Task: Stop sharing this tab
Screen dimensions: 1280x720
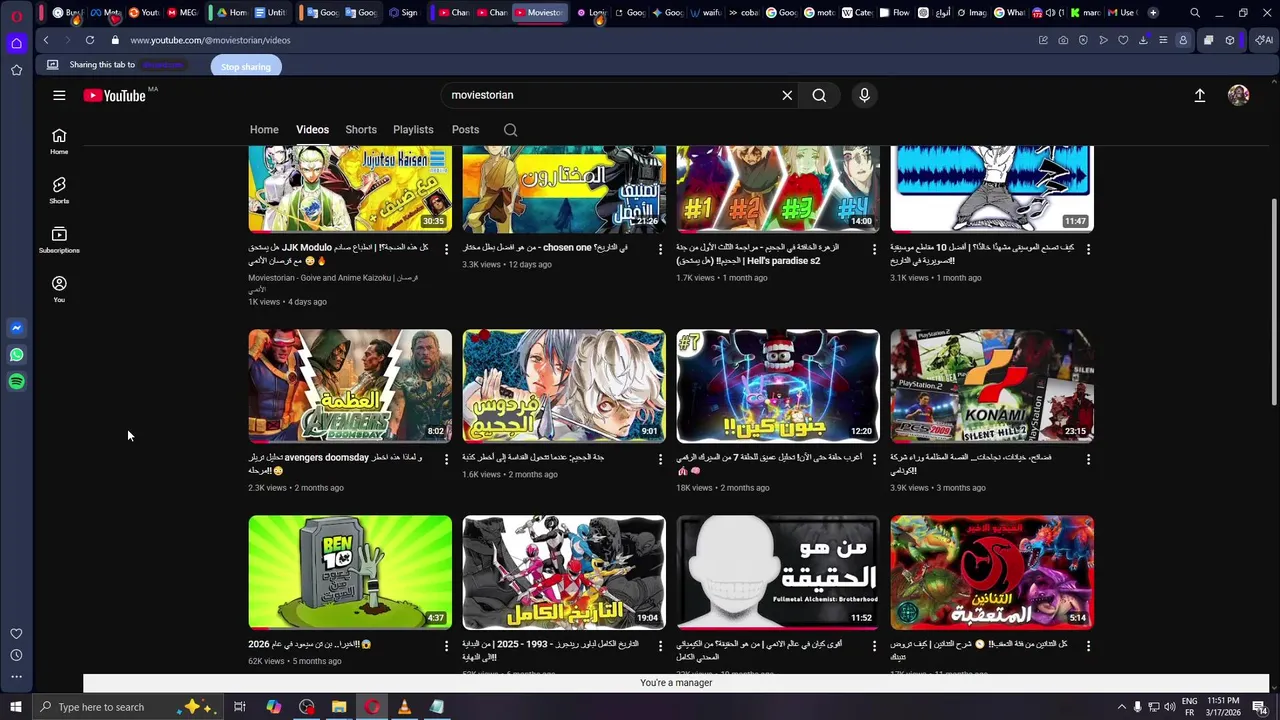Action: (x=246, y=66)
